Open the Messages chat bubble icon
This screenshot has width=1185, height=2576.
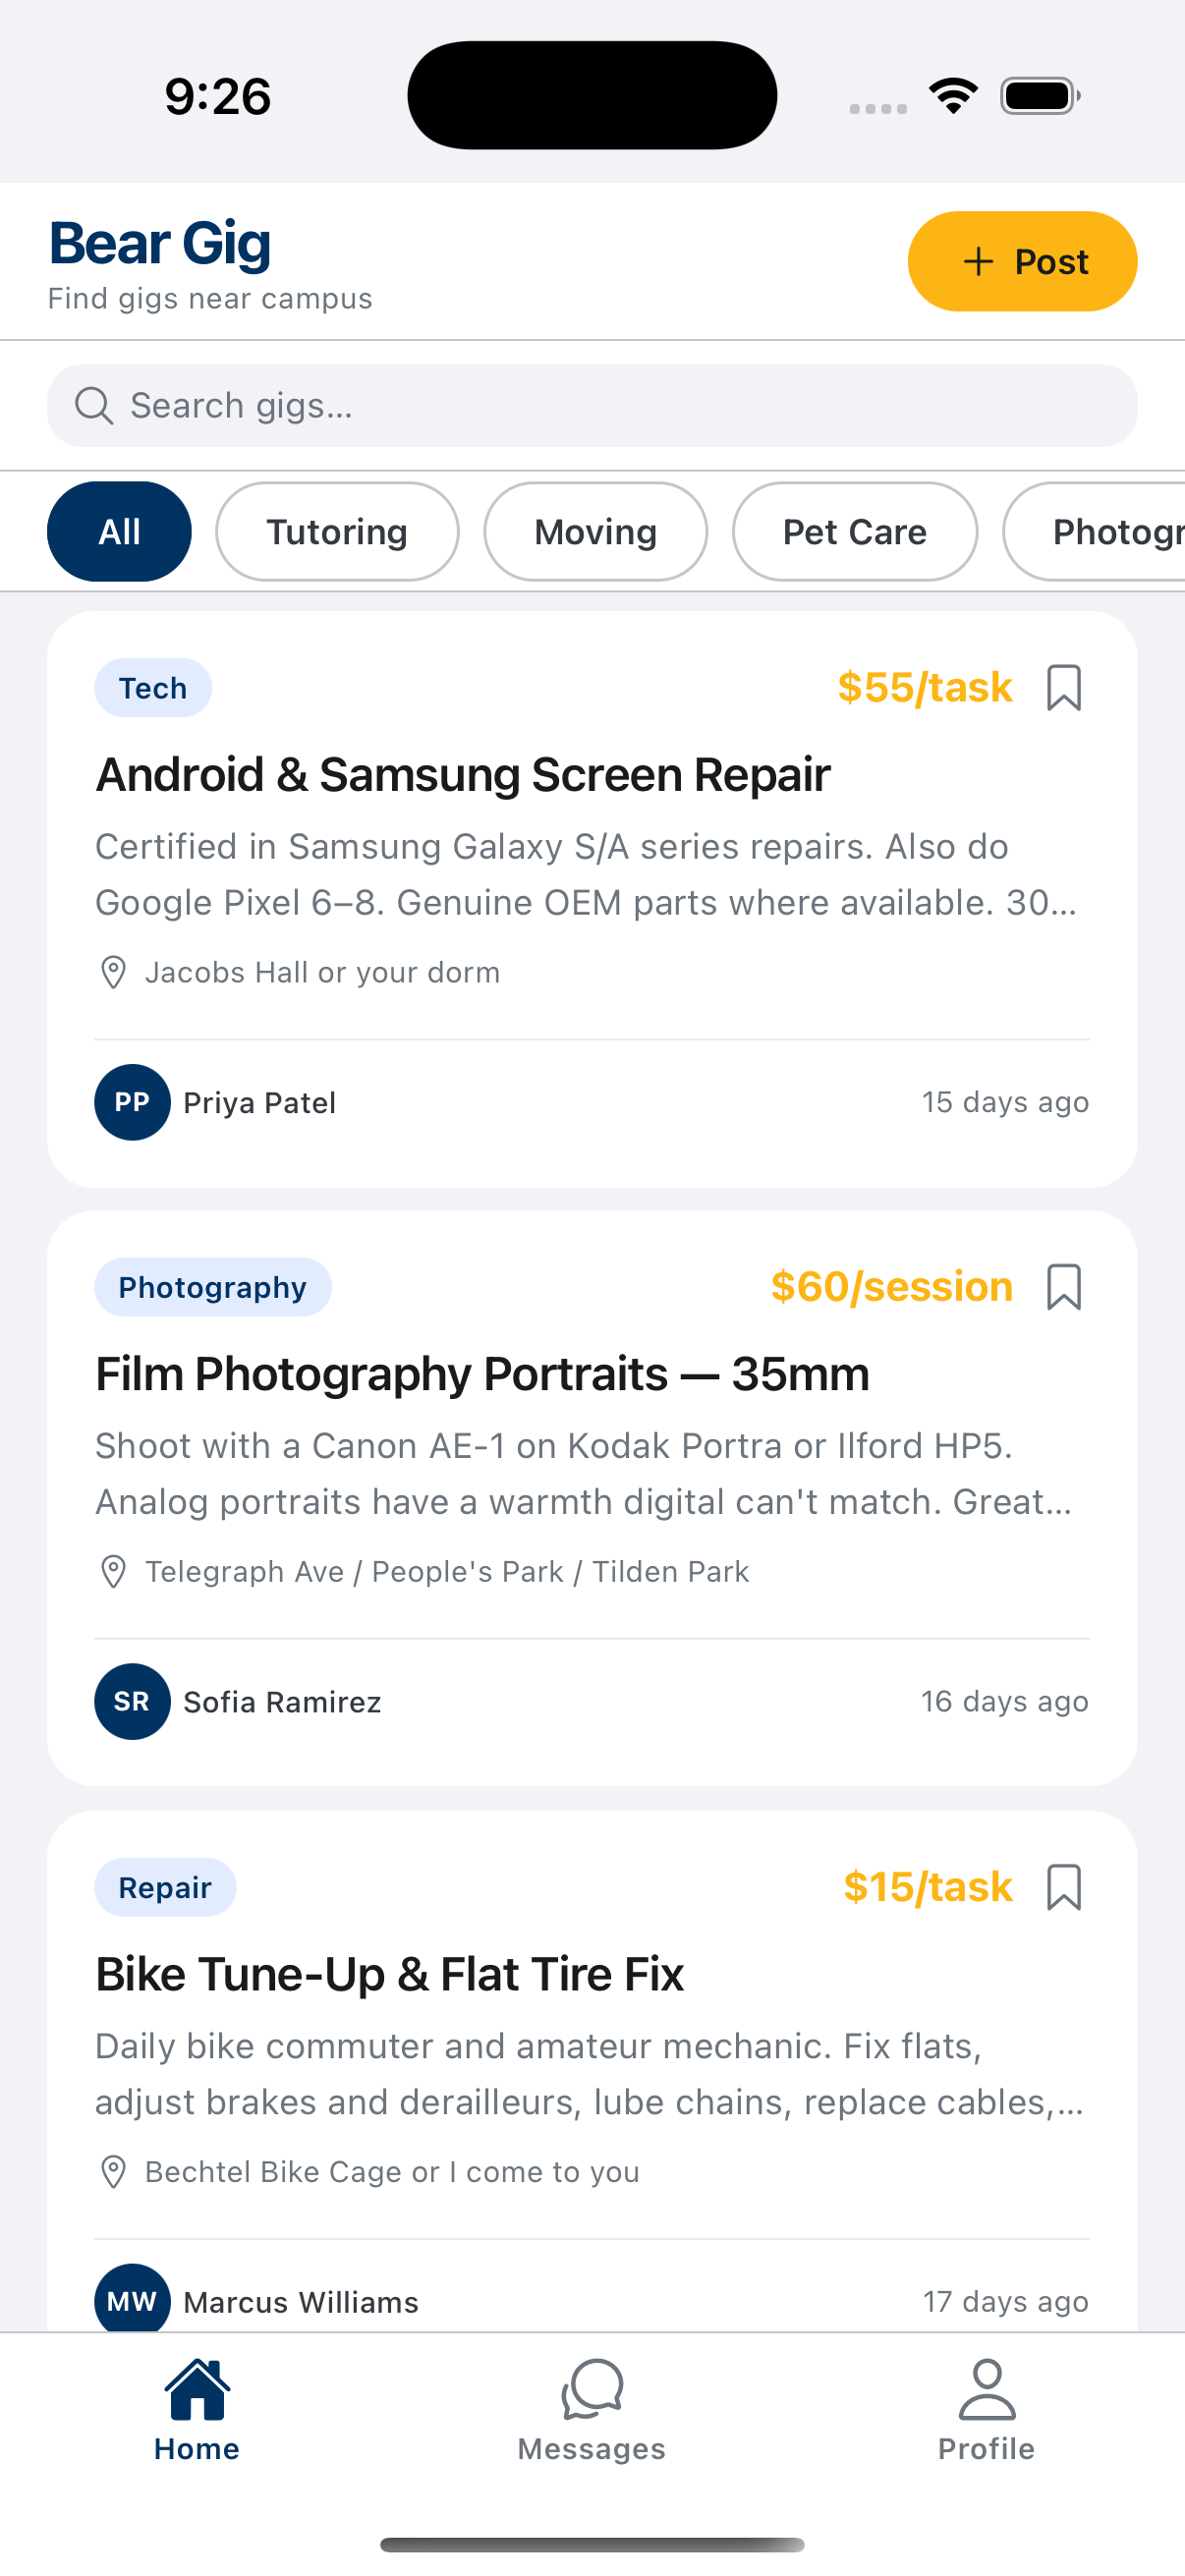coord(592,2390)
